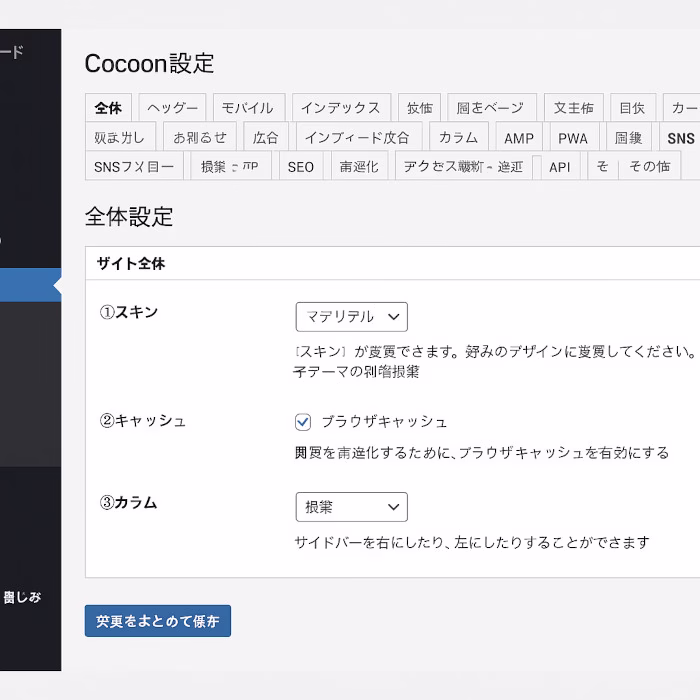This screenshot has height=700, width=700.
Task: Switch to the インデックス tab
Action: (341, 108)
